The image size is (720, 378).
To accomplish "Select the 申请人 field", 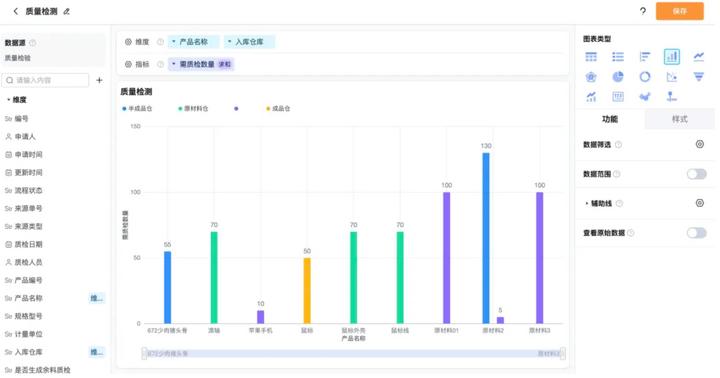I will tap(25, 136).
